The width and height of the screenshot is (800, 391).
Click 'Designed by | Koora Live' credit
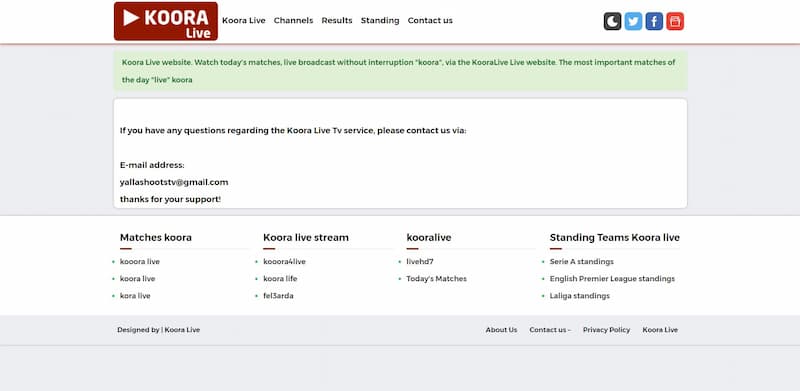[159, 330]
